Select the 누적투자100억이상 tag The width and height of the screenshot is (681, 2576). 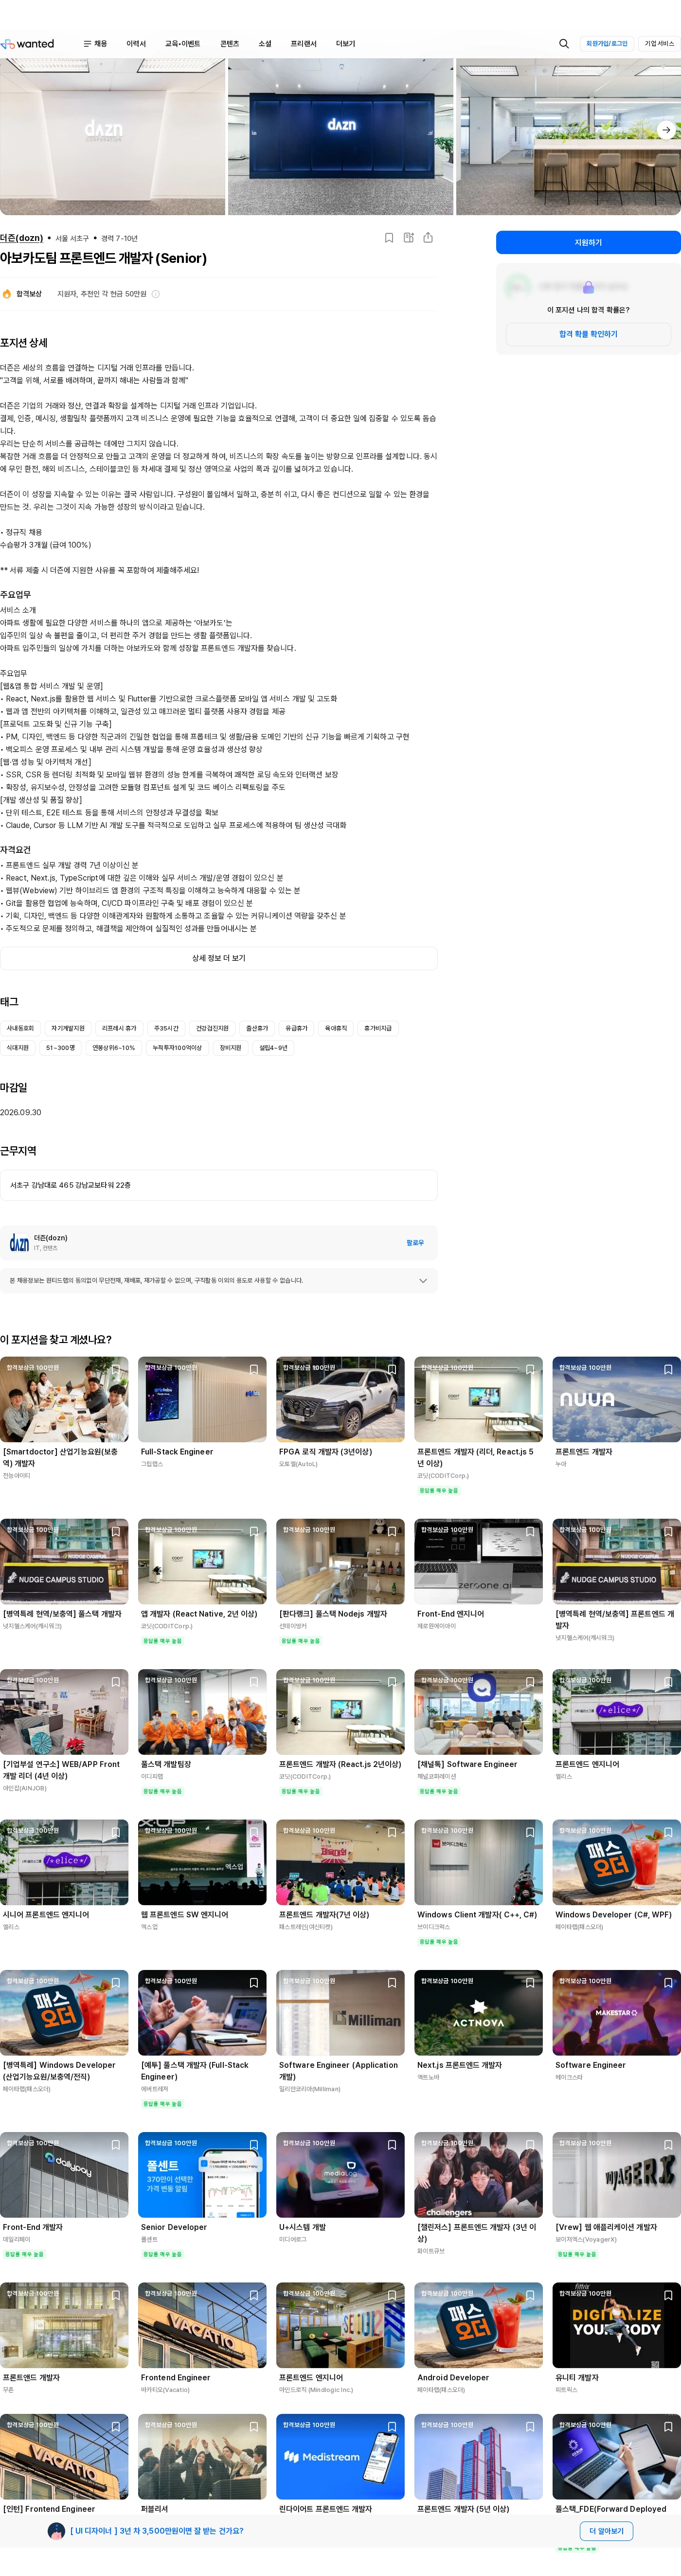pyautogui.click(x=177, y=1048)
